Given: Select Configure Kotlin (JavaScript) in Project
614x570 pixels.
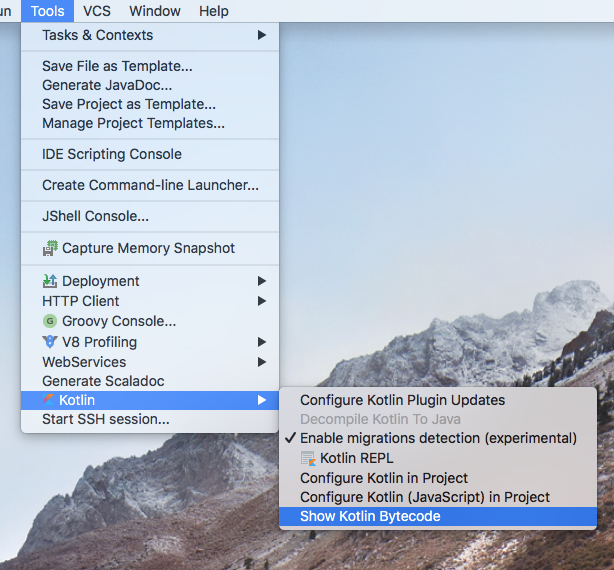Looking at the screenshot, I should coord(438,497).
